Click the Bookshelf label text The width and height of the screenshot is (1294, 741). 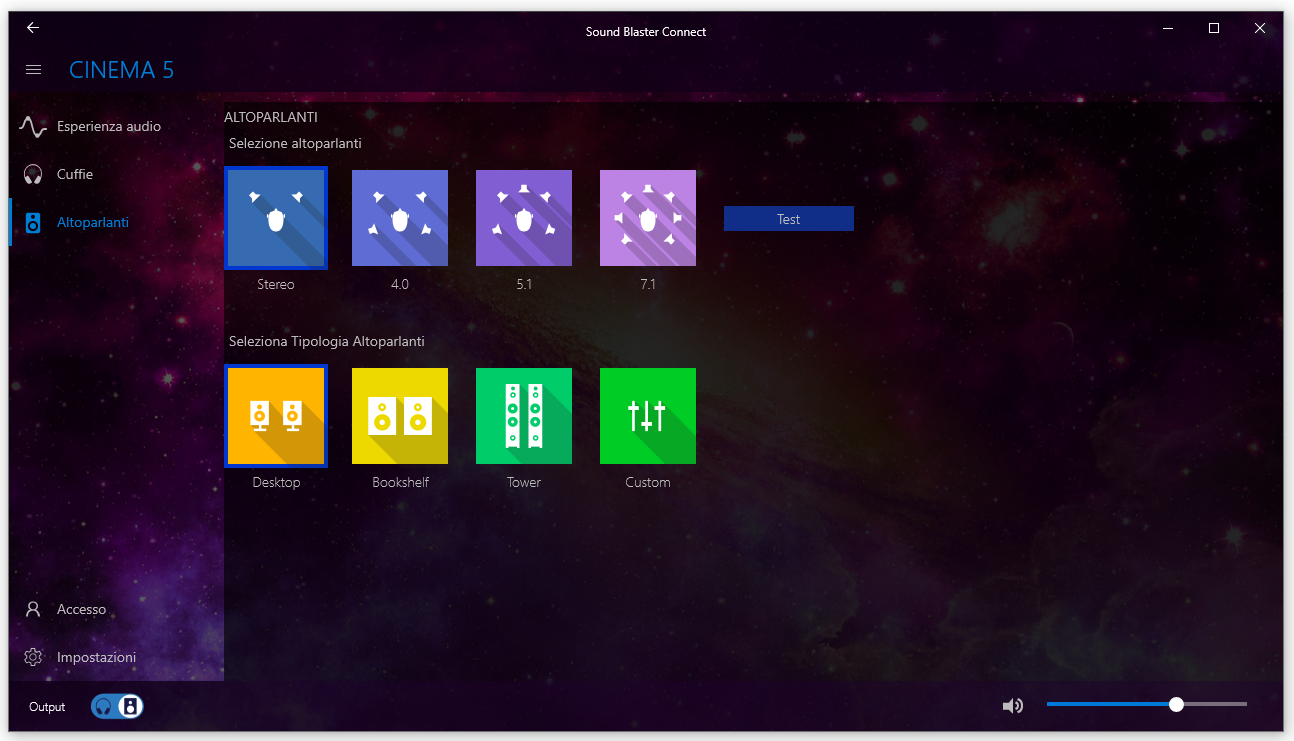401,483
